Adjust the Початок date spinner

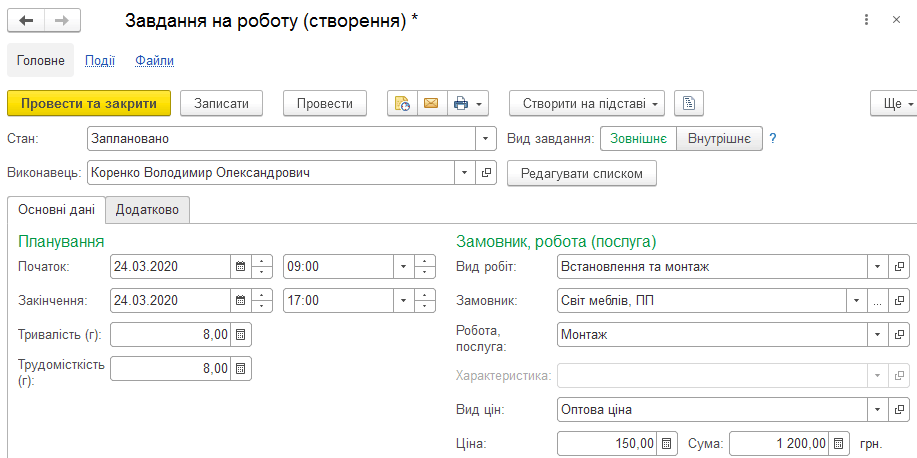[261, 267]
